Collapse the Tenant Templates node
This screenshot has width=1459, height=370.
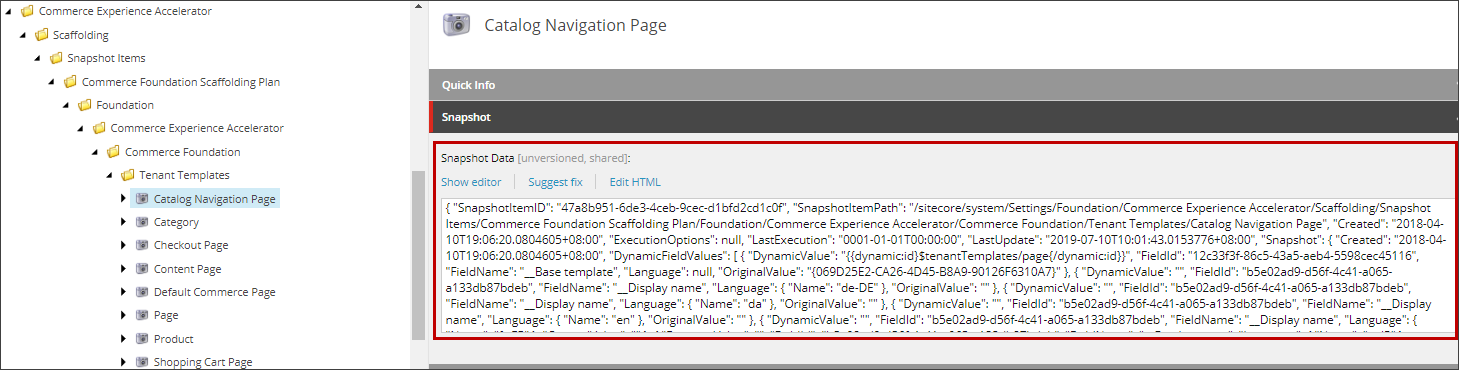click(110, 175)
